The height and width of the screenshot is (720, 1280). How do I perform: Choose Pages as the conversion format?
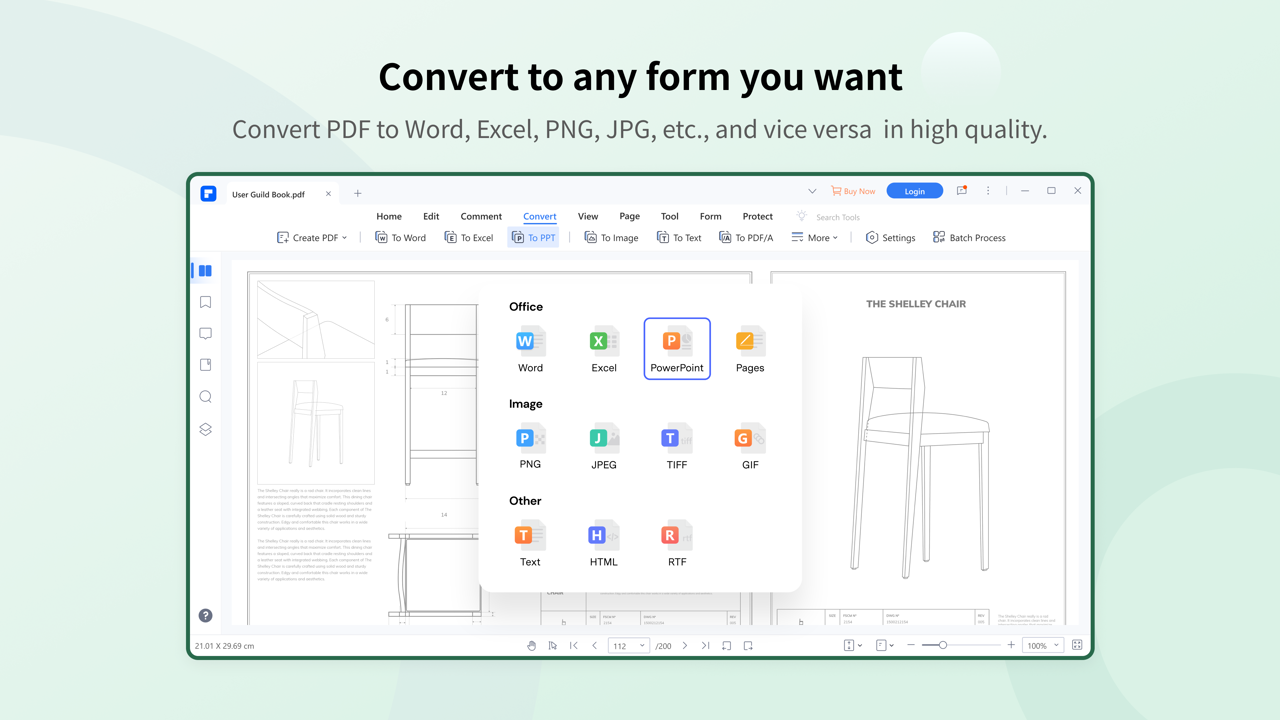click(750, 349)
